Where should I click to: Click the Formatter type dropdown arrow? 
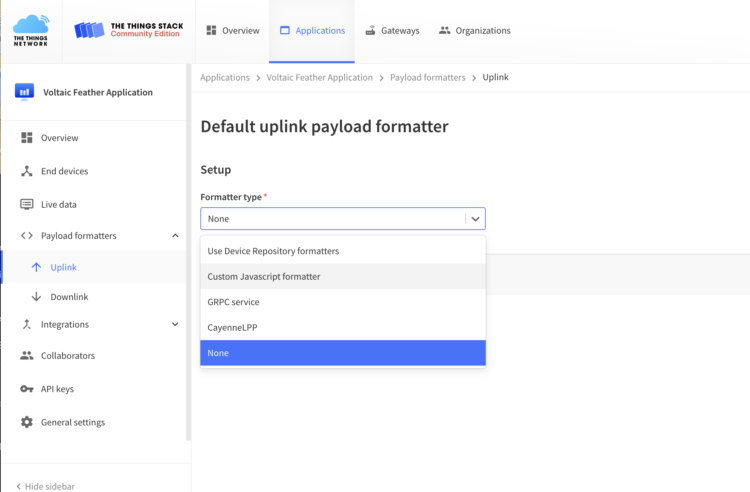(x=475, y=219)
